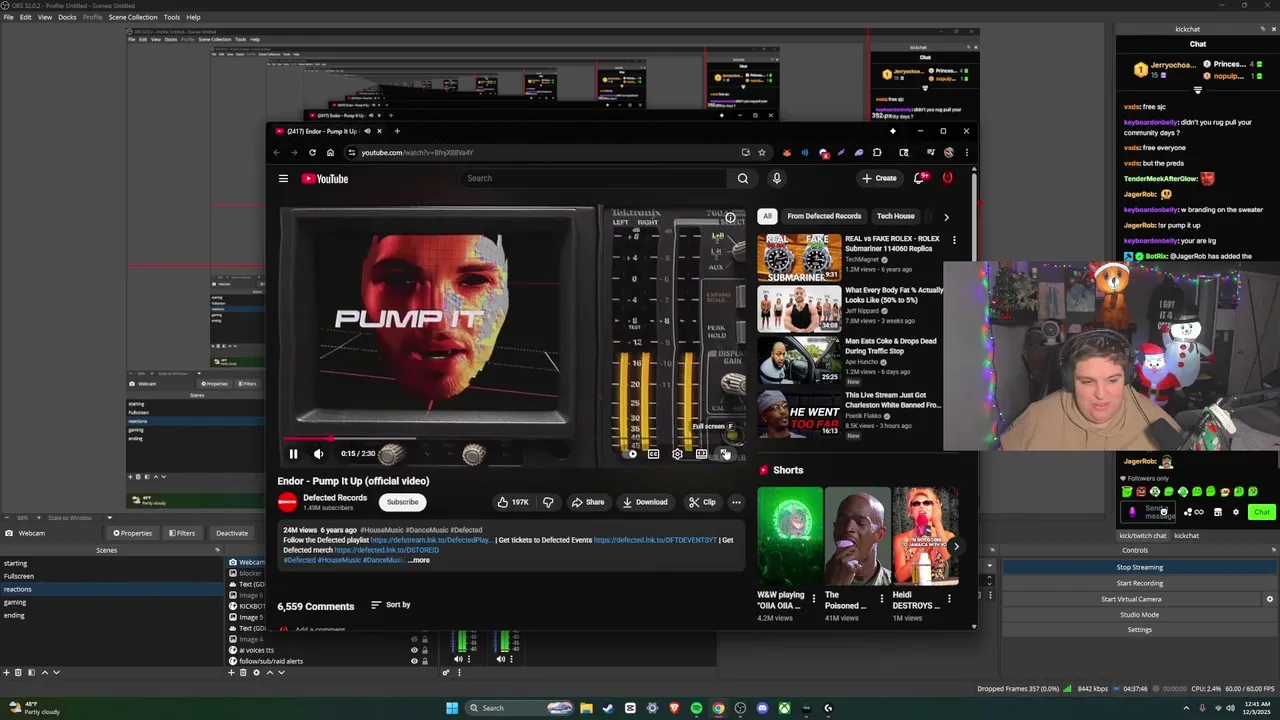Open YouTube notifications bell
This screenshot has height=720, width=1280.
point(919,178)
